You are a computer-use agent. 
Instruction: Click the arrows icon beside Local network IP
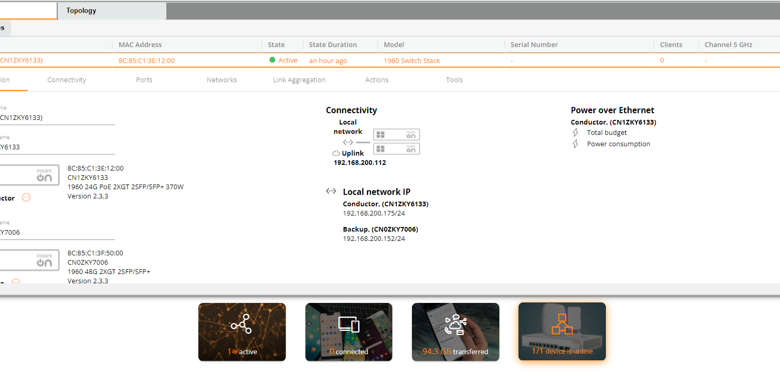[331, 191]
